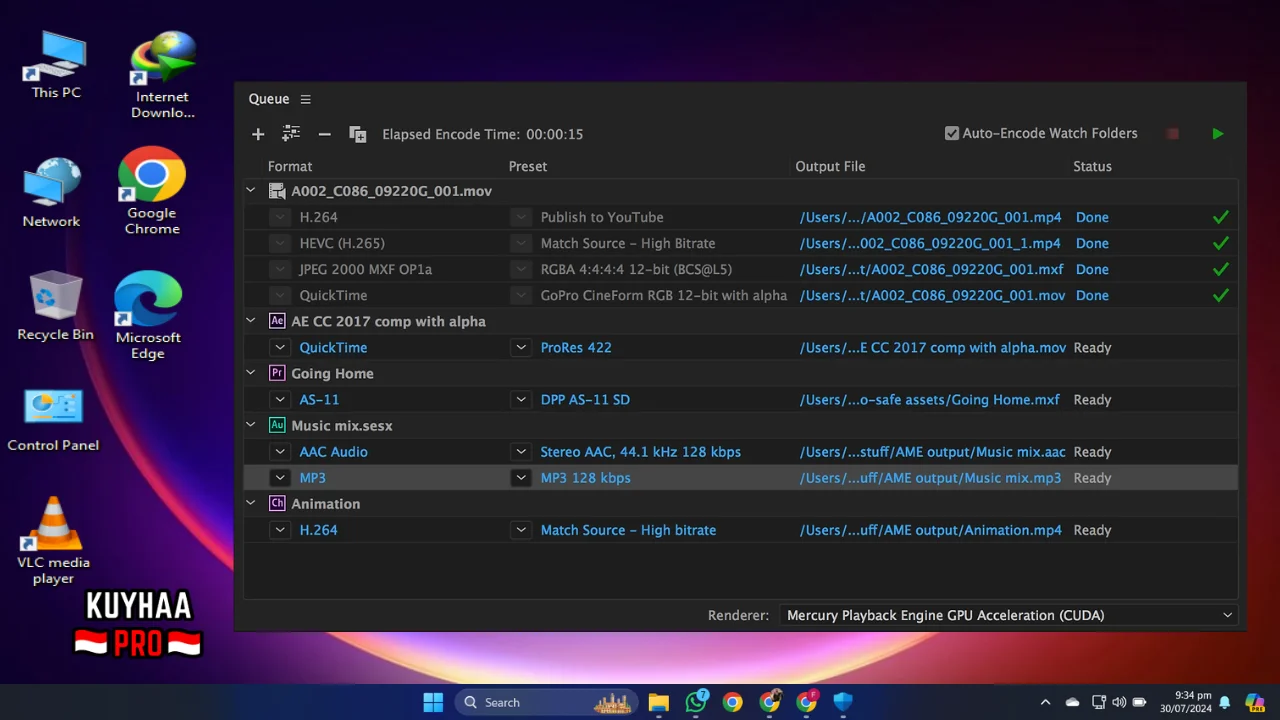Click the movie file icon beside A002_C086_09220G_001.mov

point(277,191)
